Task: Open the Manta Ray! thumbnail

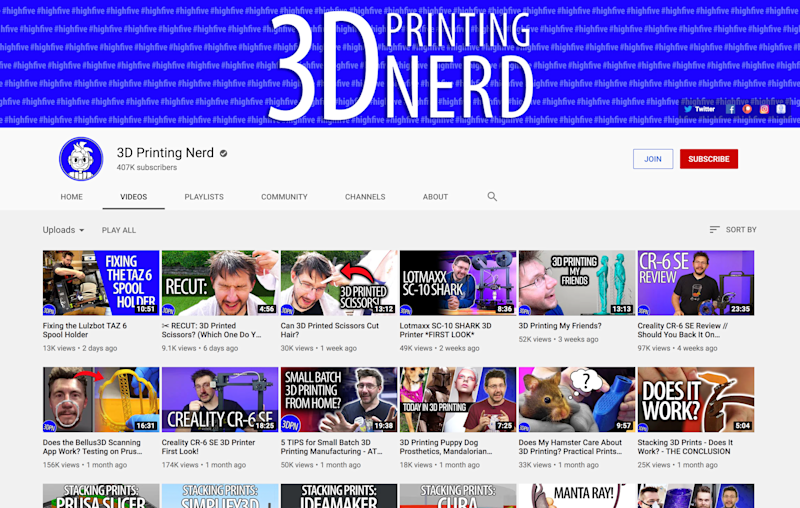Action: 577,496
